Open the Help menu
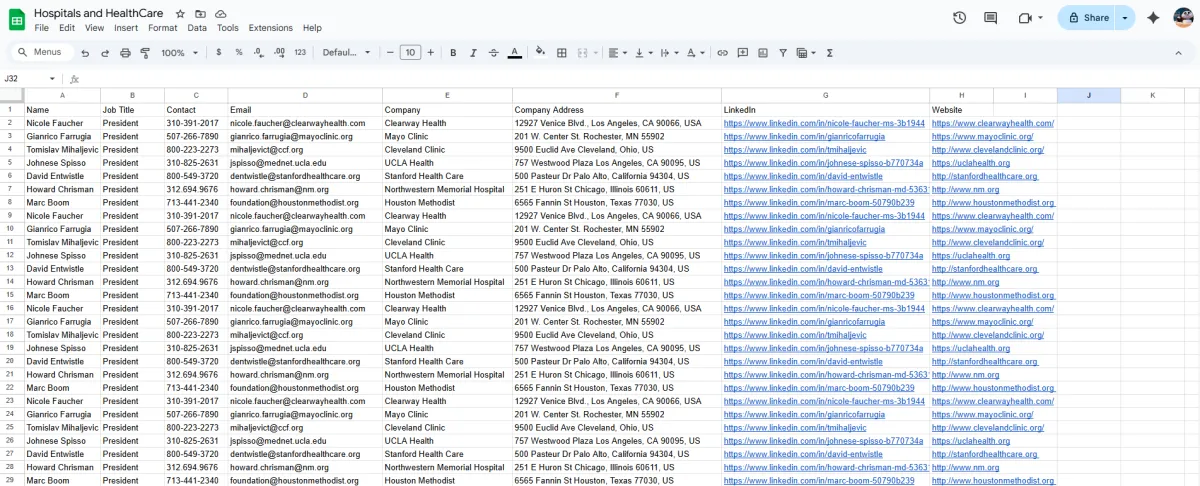1200x486 pixels. click(x=312, y=28)
